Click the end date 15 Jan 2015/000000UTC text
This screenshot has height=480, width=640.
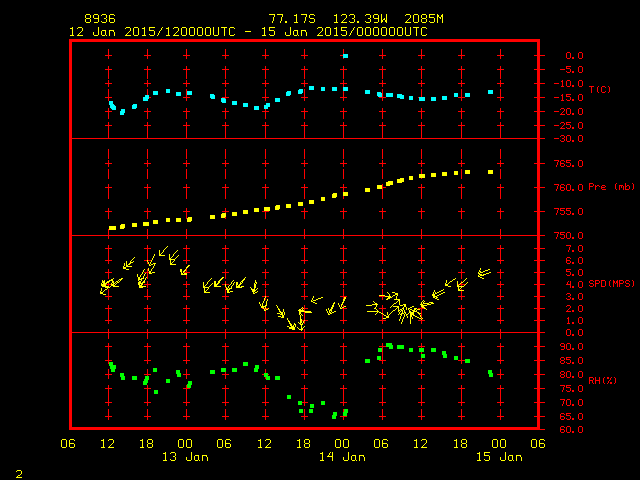point(344,32)
